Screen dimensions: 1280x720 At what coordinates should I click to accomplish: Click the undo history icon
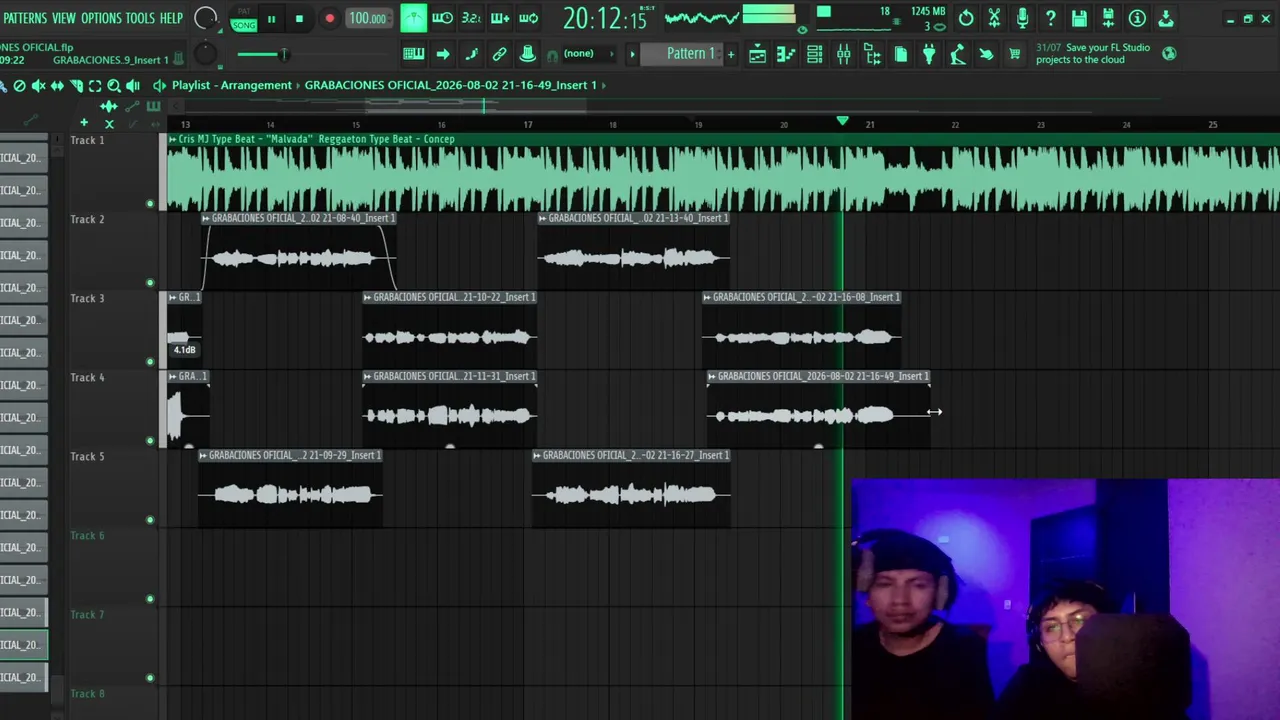pos(966,18)
